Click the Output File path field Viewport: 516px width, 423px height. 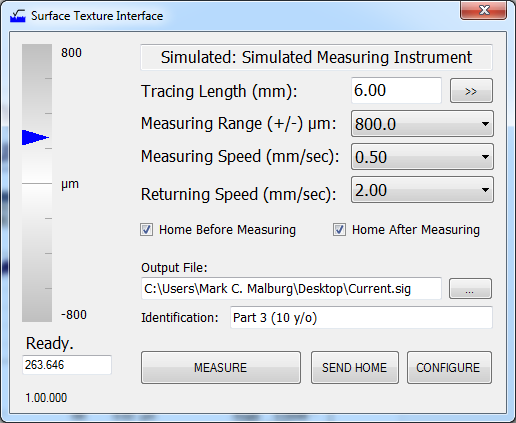(291, 288)
